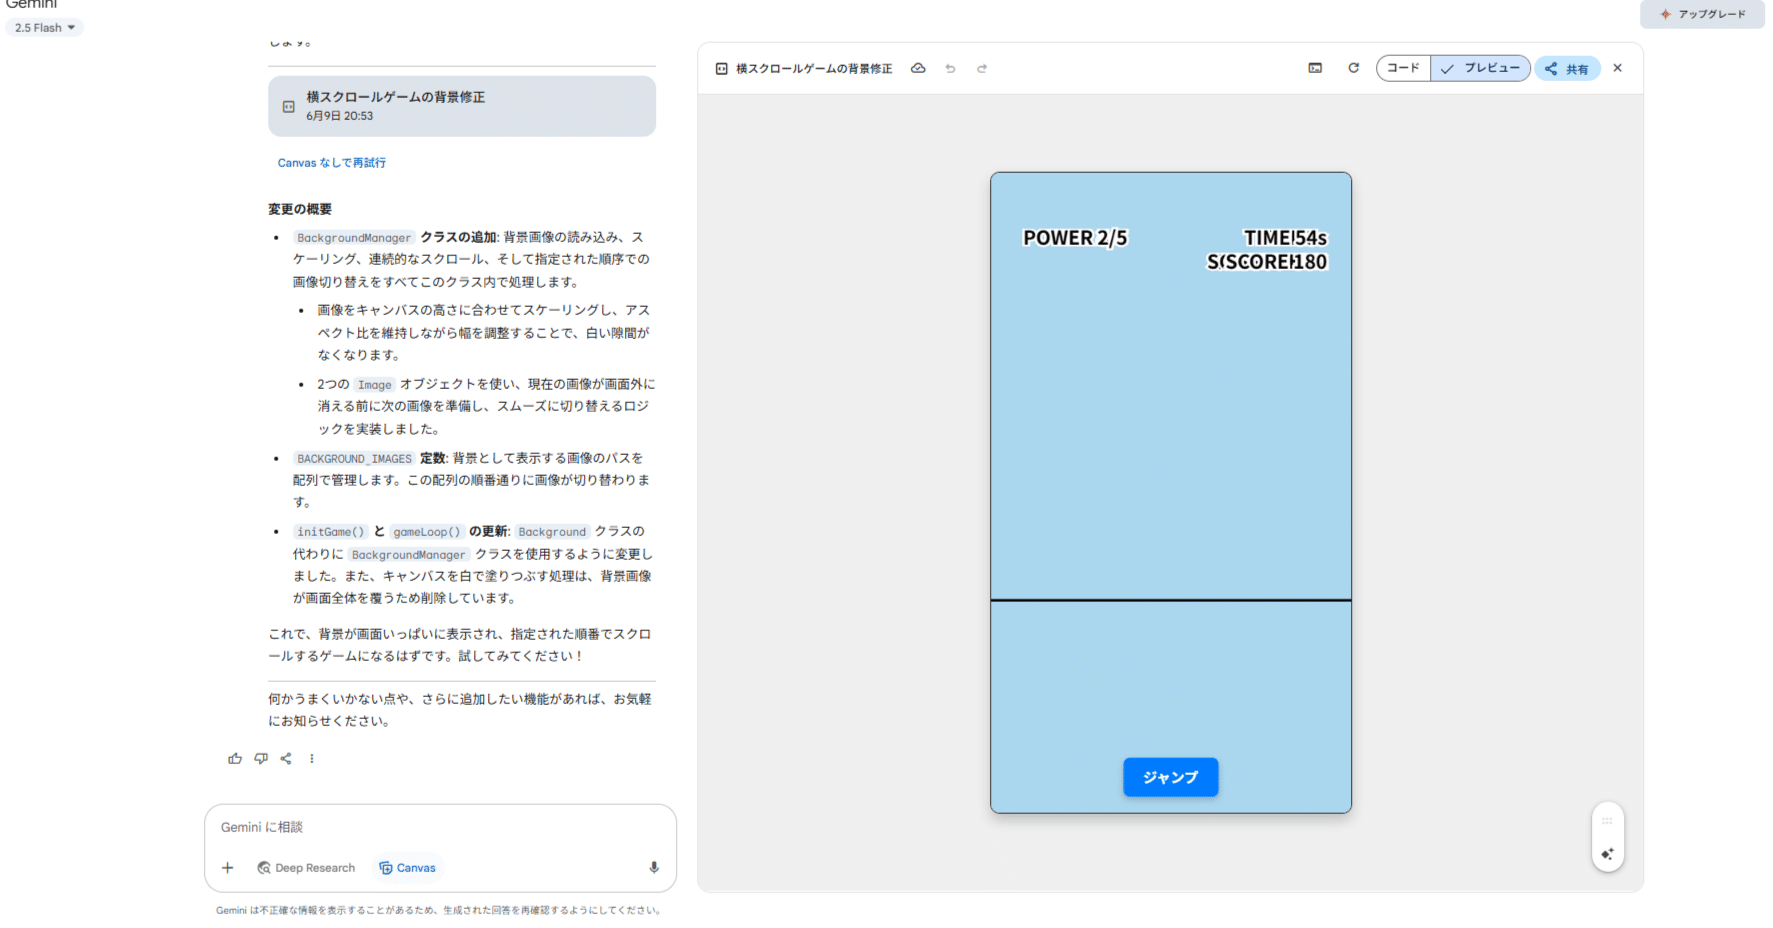
Task: Open the 2.5 Flash model selector
Action: tap(44, 27)
